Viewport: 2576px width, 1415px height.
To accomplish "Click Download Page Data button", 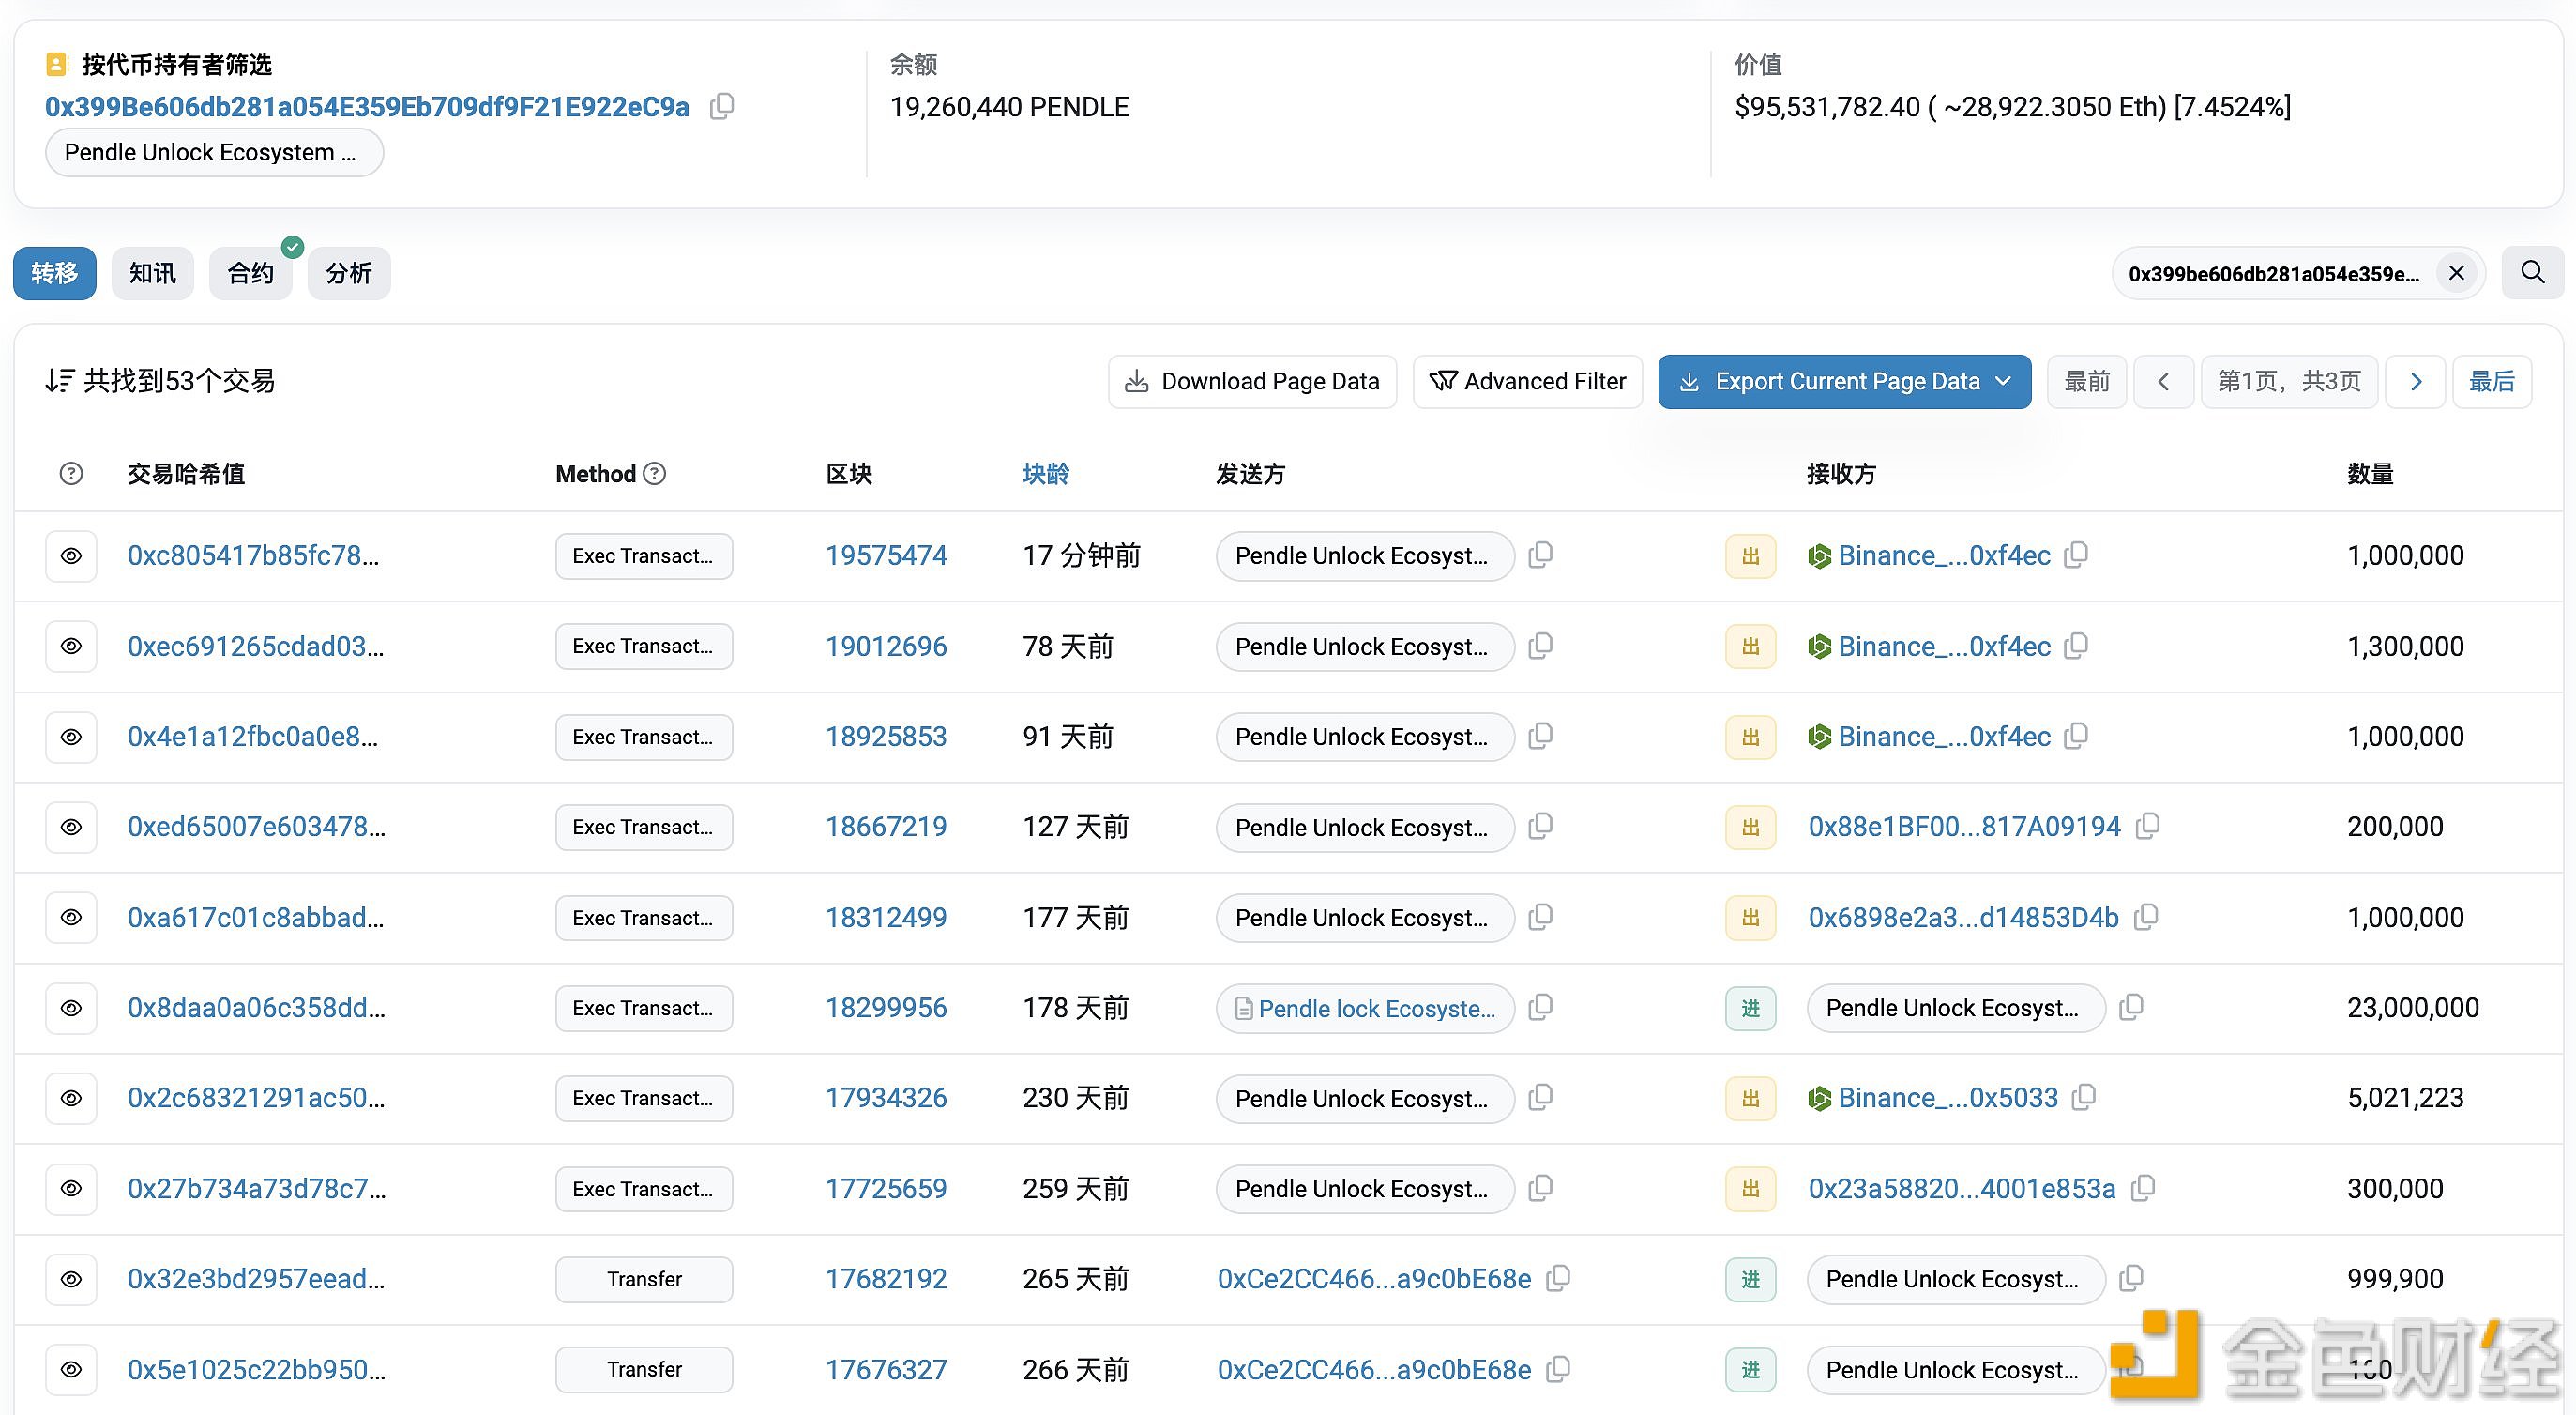I will click(1252, 381).
